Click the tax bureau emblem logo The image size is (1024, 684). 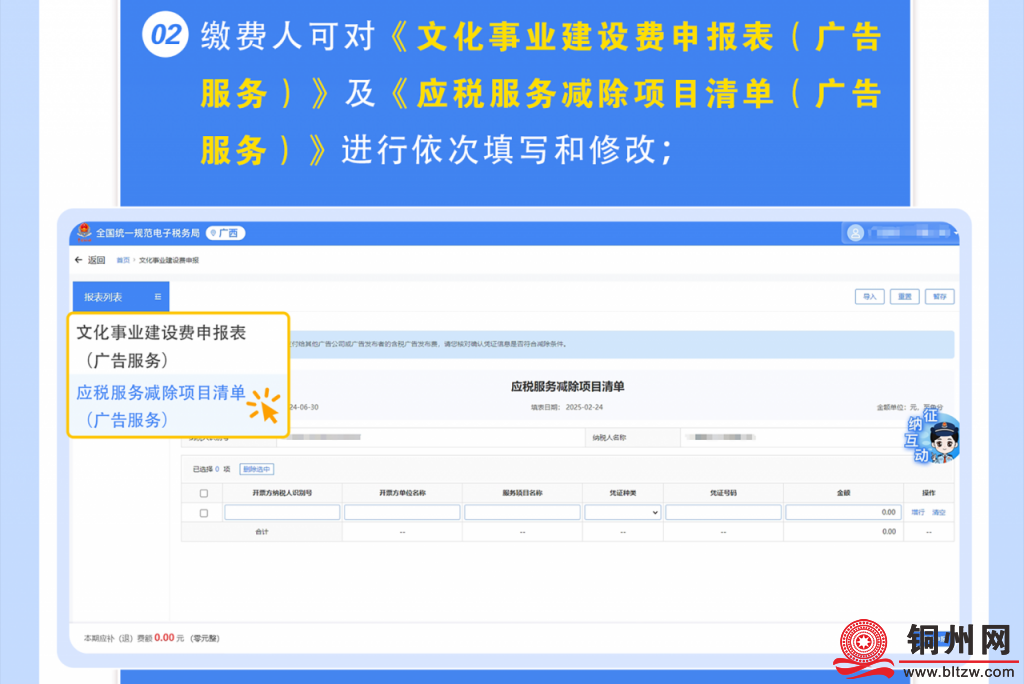pos(84,233)
